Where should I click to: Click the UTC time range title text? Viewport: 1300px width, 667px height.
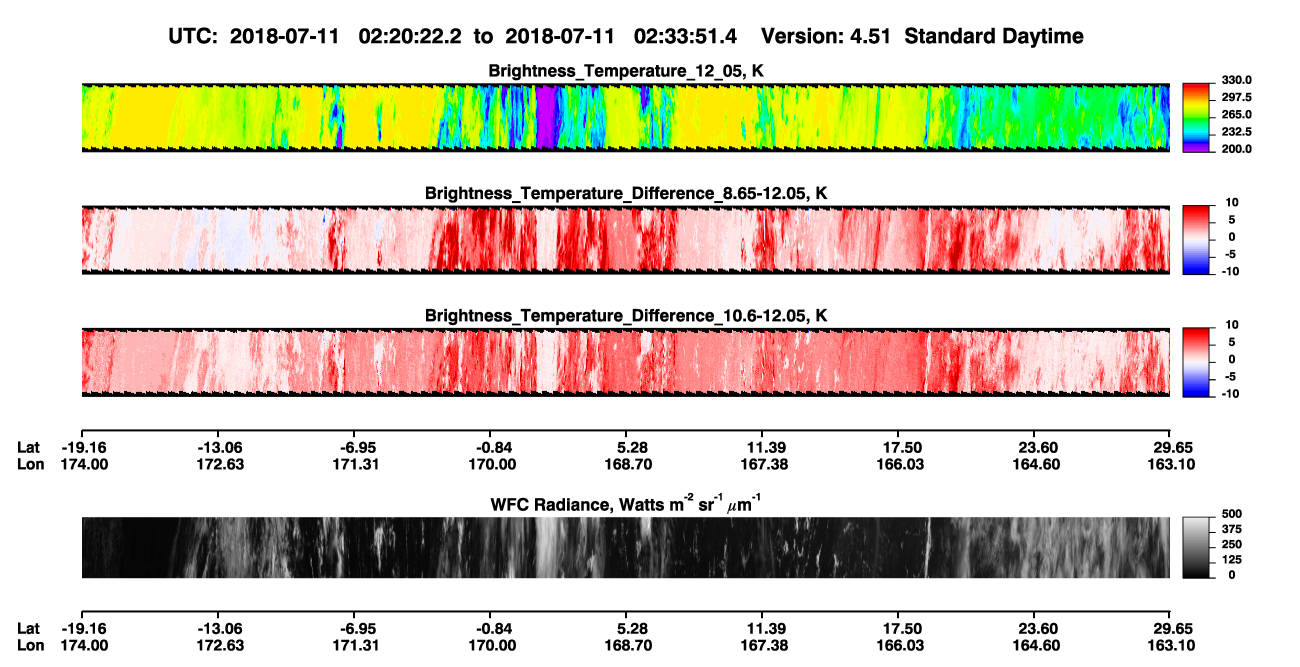coord(626,37)
